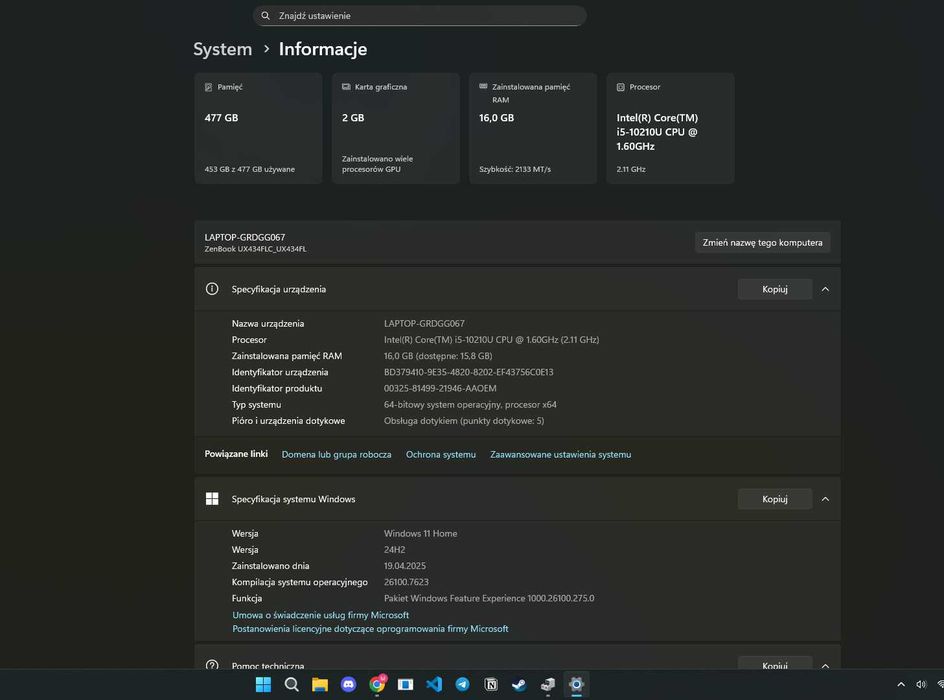The height and width of the screenshot is (700, 944).
Task: Collapse the Pomoc techniczna section
Action: pyautogui.click(x=825, y=665)
